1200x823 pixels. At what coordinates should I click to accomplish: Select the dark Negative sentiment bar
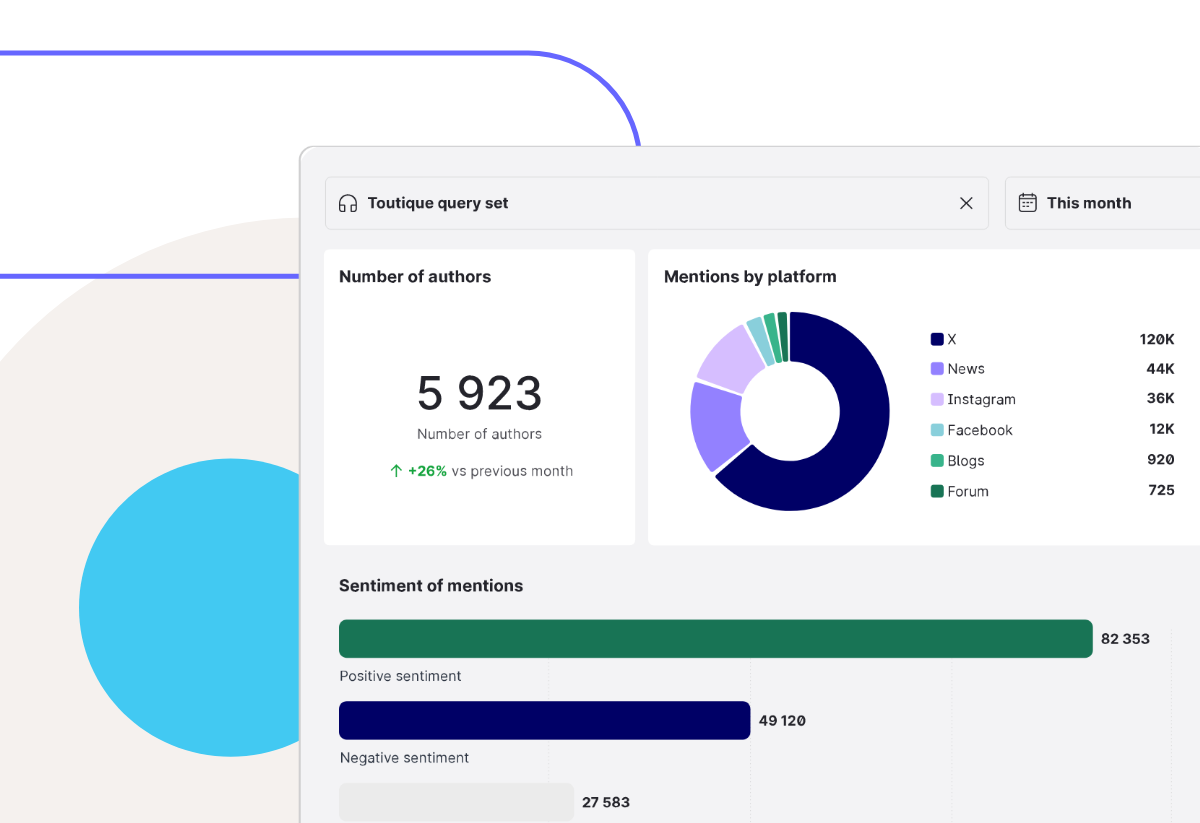[x=544, y=720]
